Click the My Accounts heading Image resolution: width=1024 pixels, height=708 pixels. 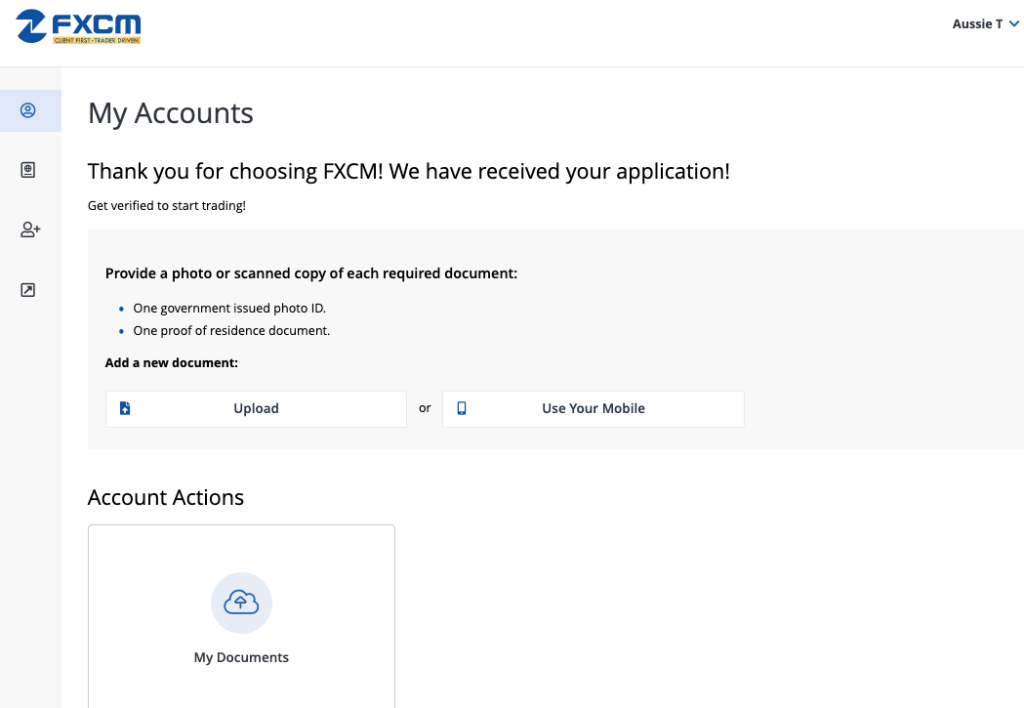click(170, 113)
